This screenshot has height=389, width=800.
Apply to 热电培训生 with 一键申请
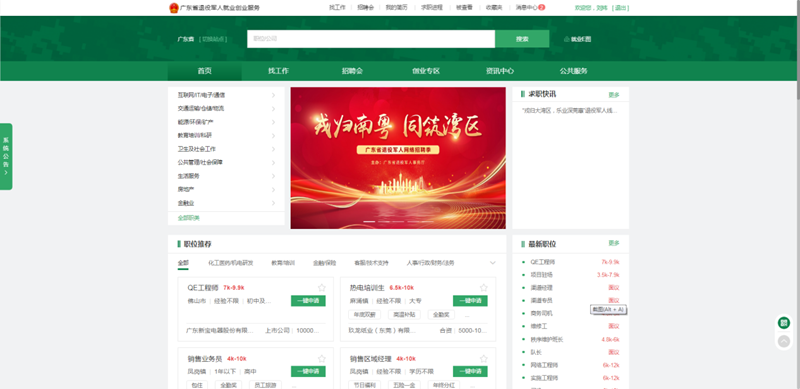point(470,301)
